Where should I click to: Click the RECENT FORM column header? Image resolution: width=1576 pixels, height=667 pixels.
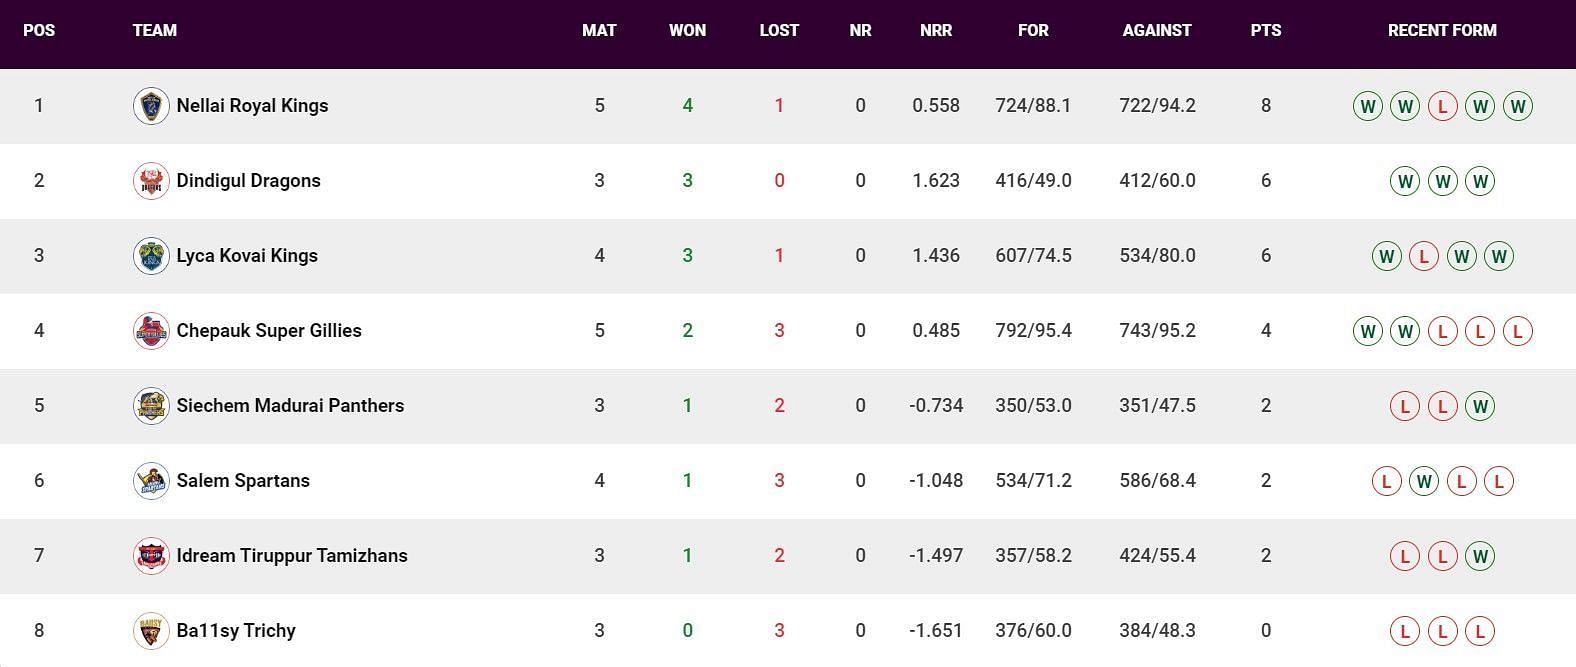pyautogui.click(x=1442, y=30)
